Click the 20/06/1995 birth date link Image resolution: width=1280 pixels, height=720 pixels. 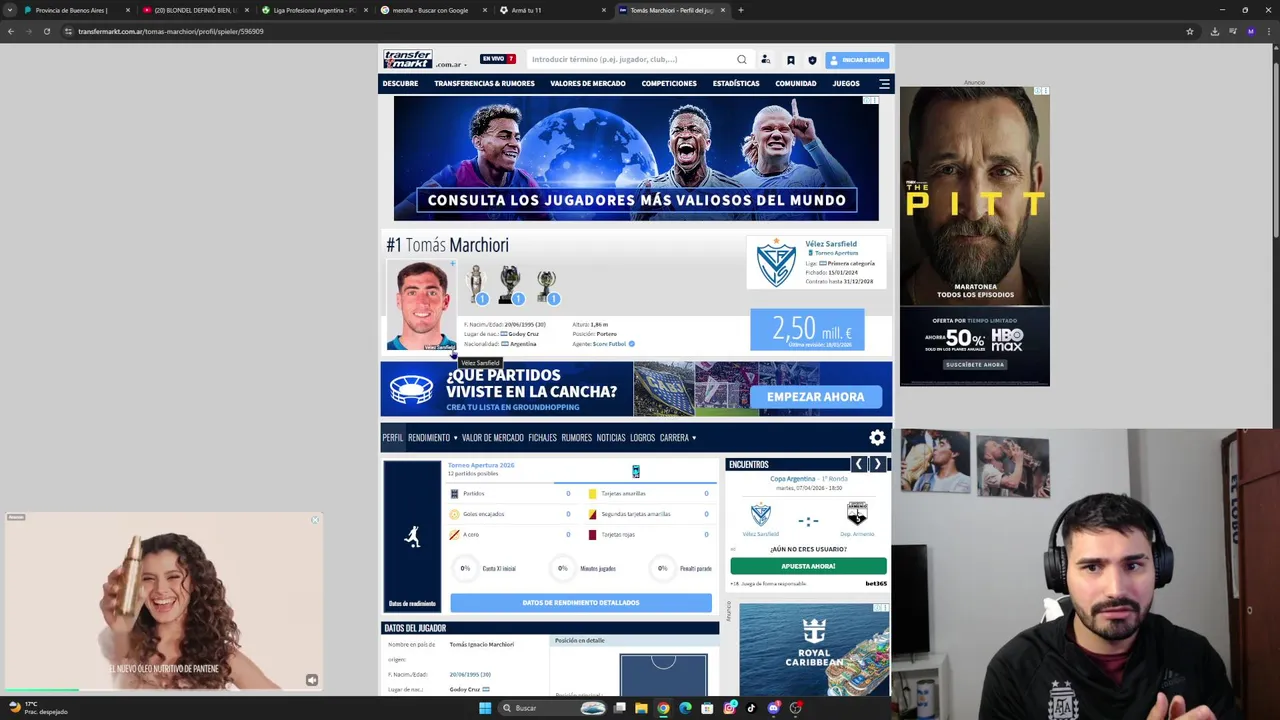(x=470, y=675)
